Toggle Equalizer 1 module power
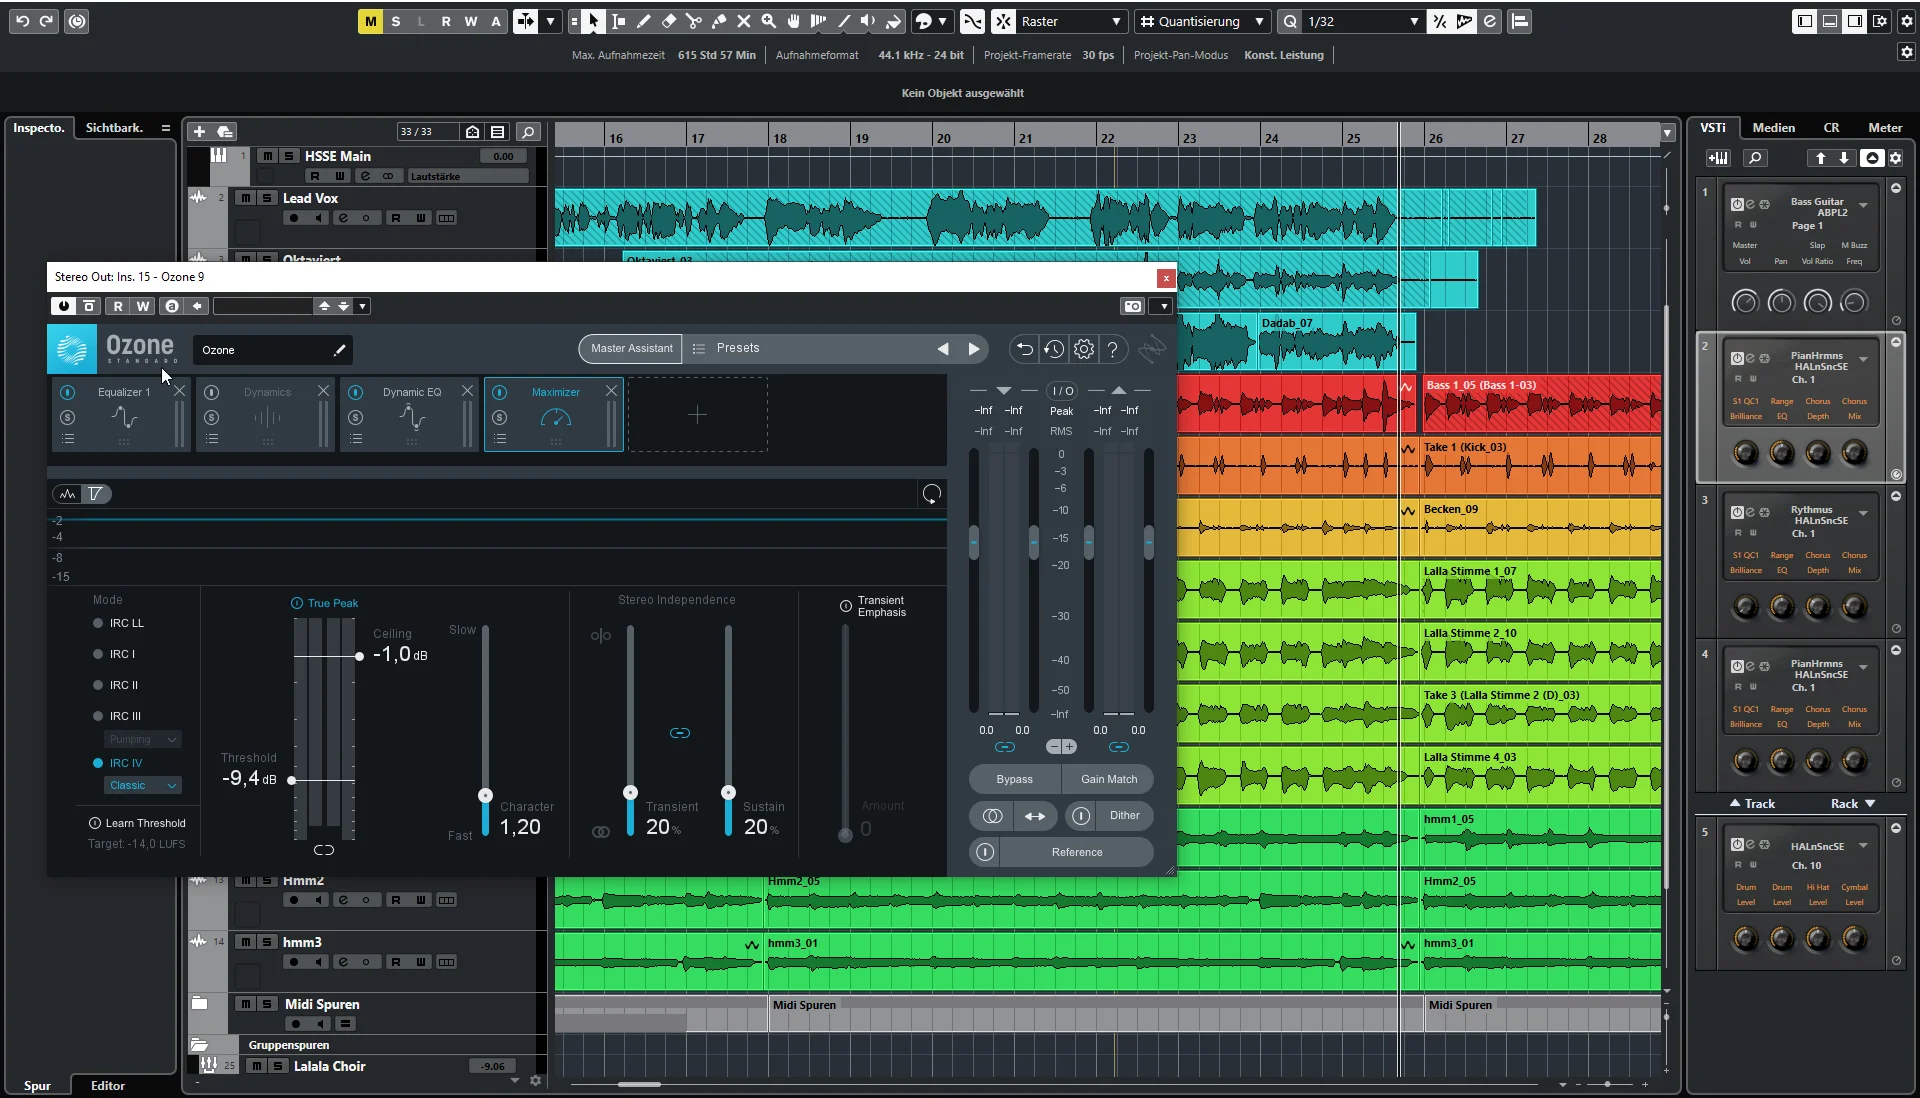 click(68, 392)
